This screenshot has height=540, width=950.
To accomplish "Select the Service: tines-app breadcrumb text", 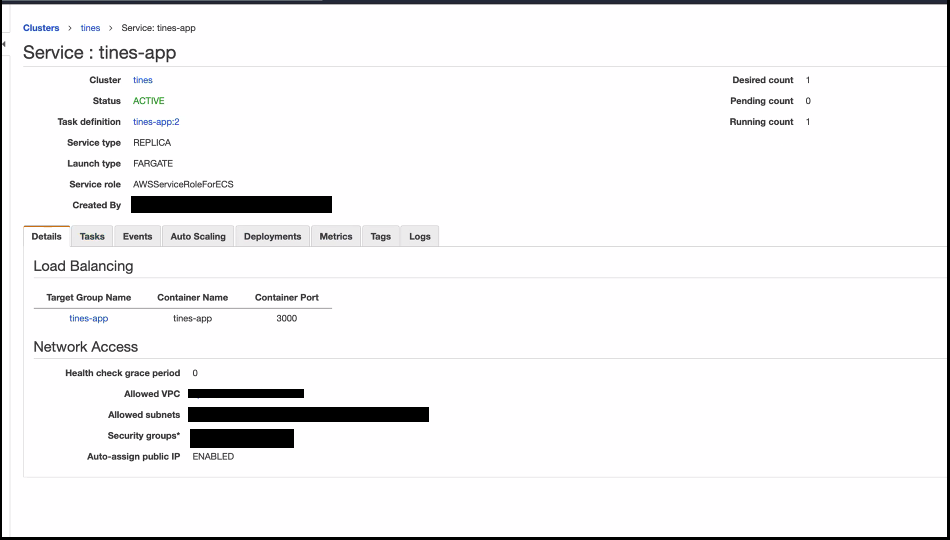I will pos(159,28).
